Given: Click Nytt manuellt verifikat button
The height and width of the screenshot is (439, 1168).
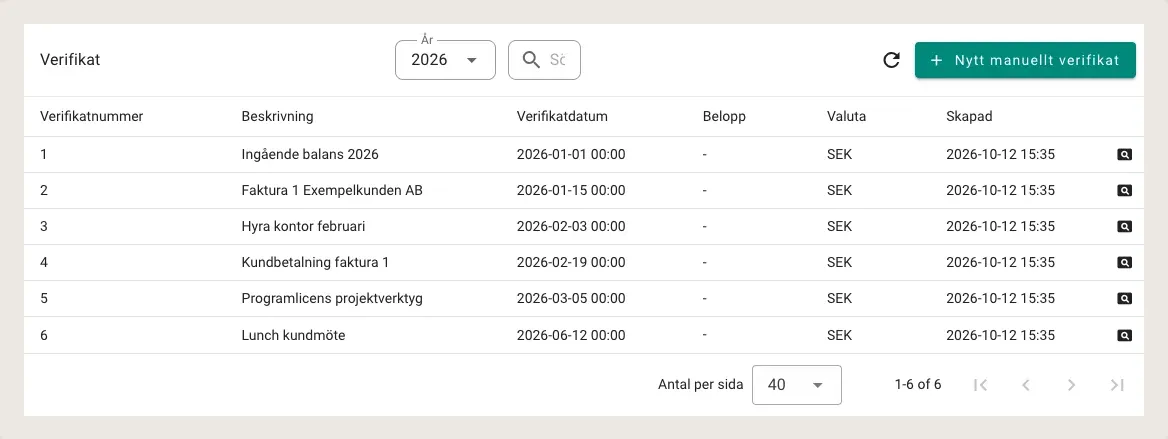Looking at the screenshot, I should (x=1025, y=60).
